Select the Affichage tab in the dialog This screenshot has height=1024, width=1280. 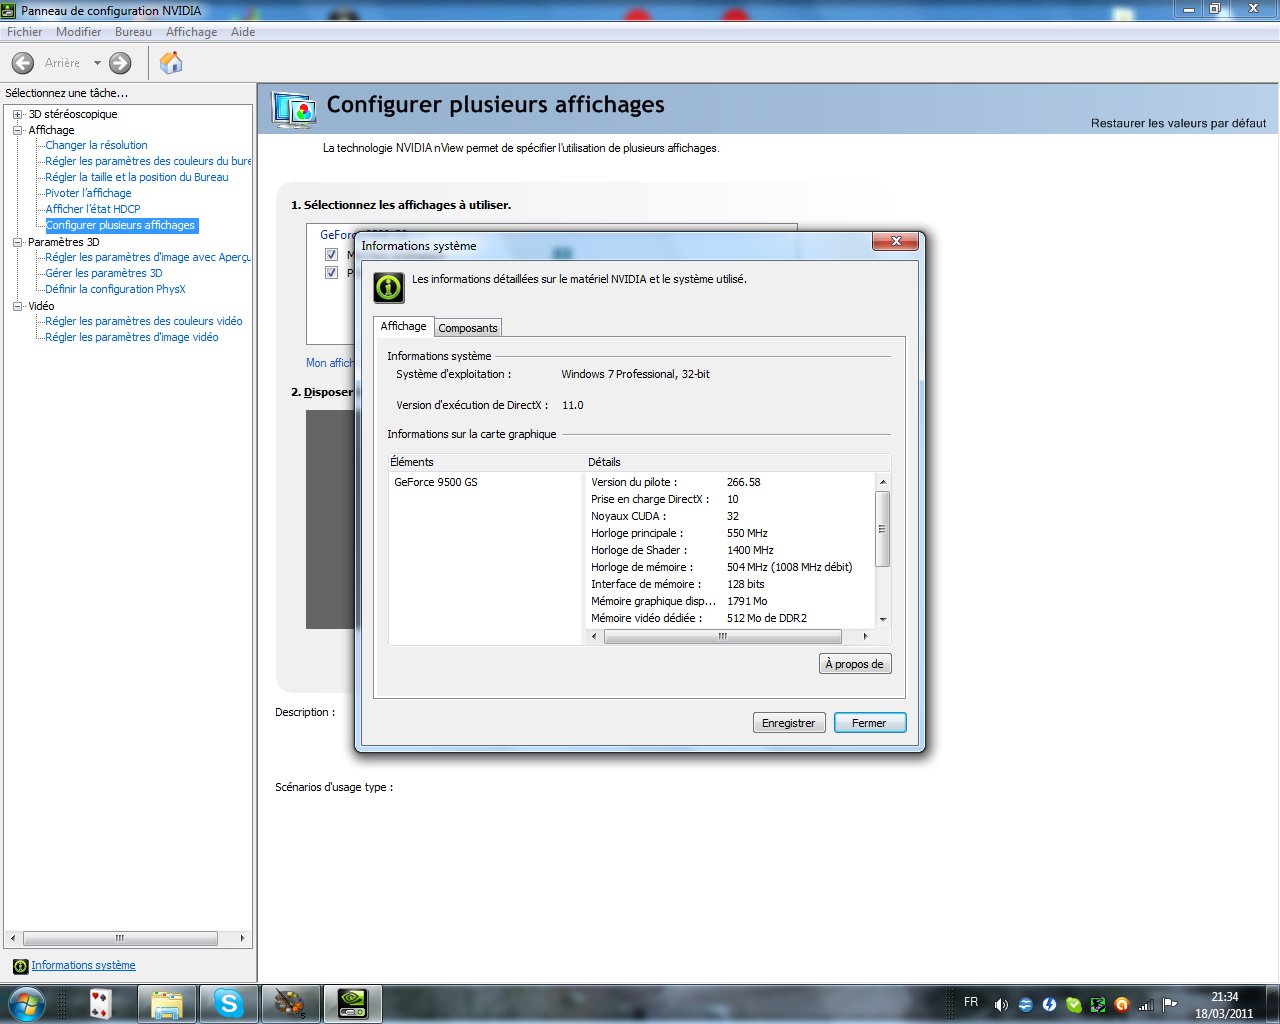[404, 326]
